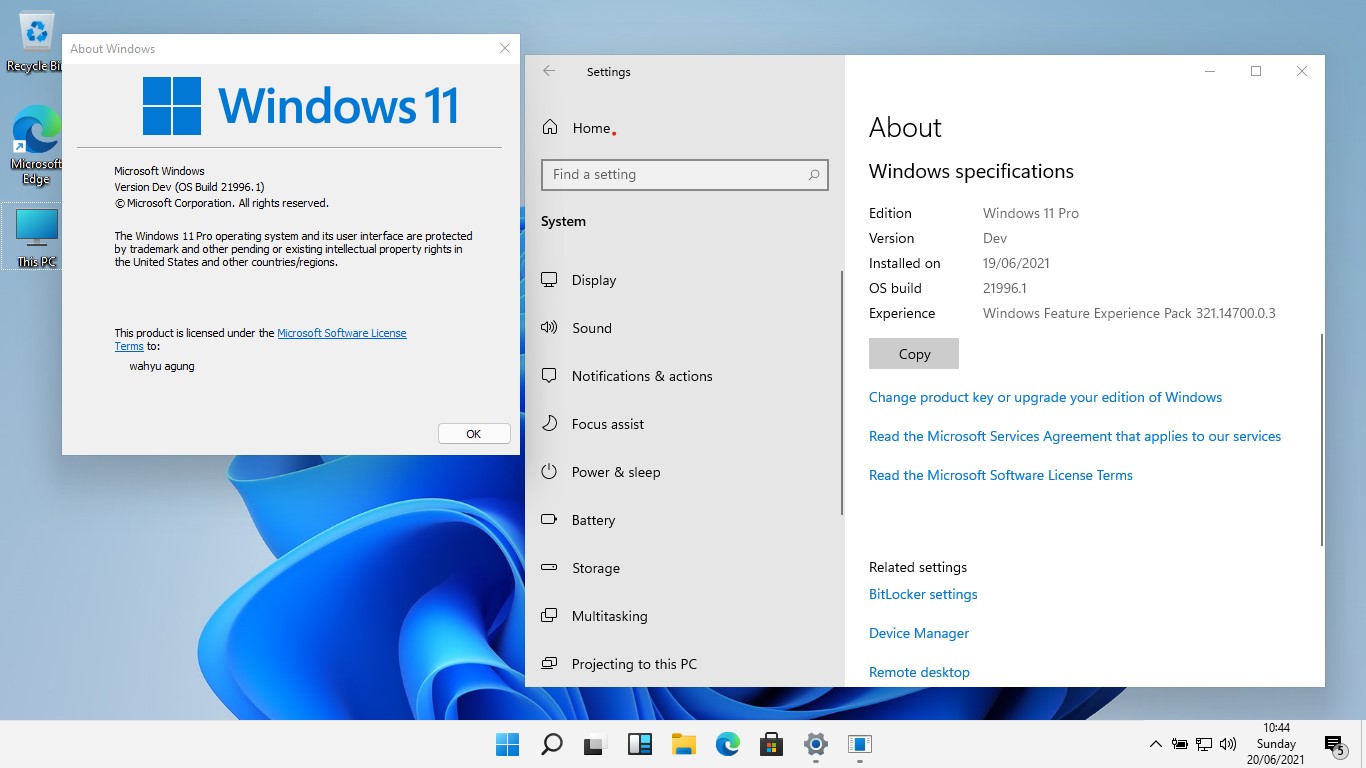Close the Settings window
Screen dimensions: 1366x768
[1302, 71]
